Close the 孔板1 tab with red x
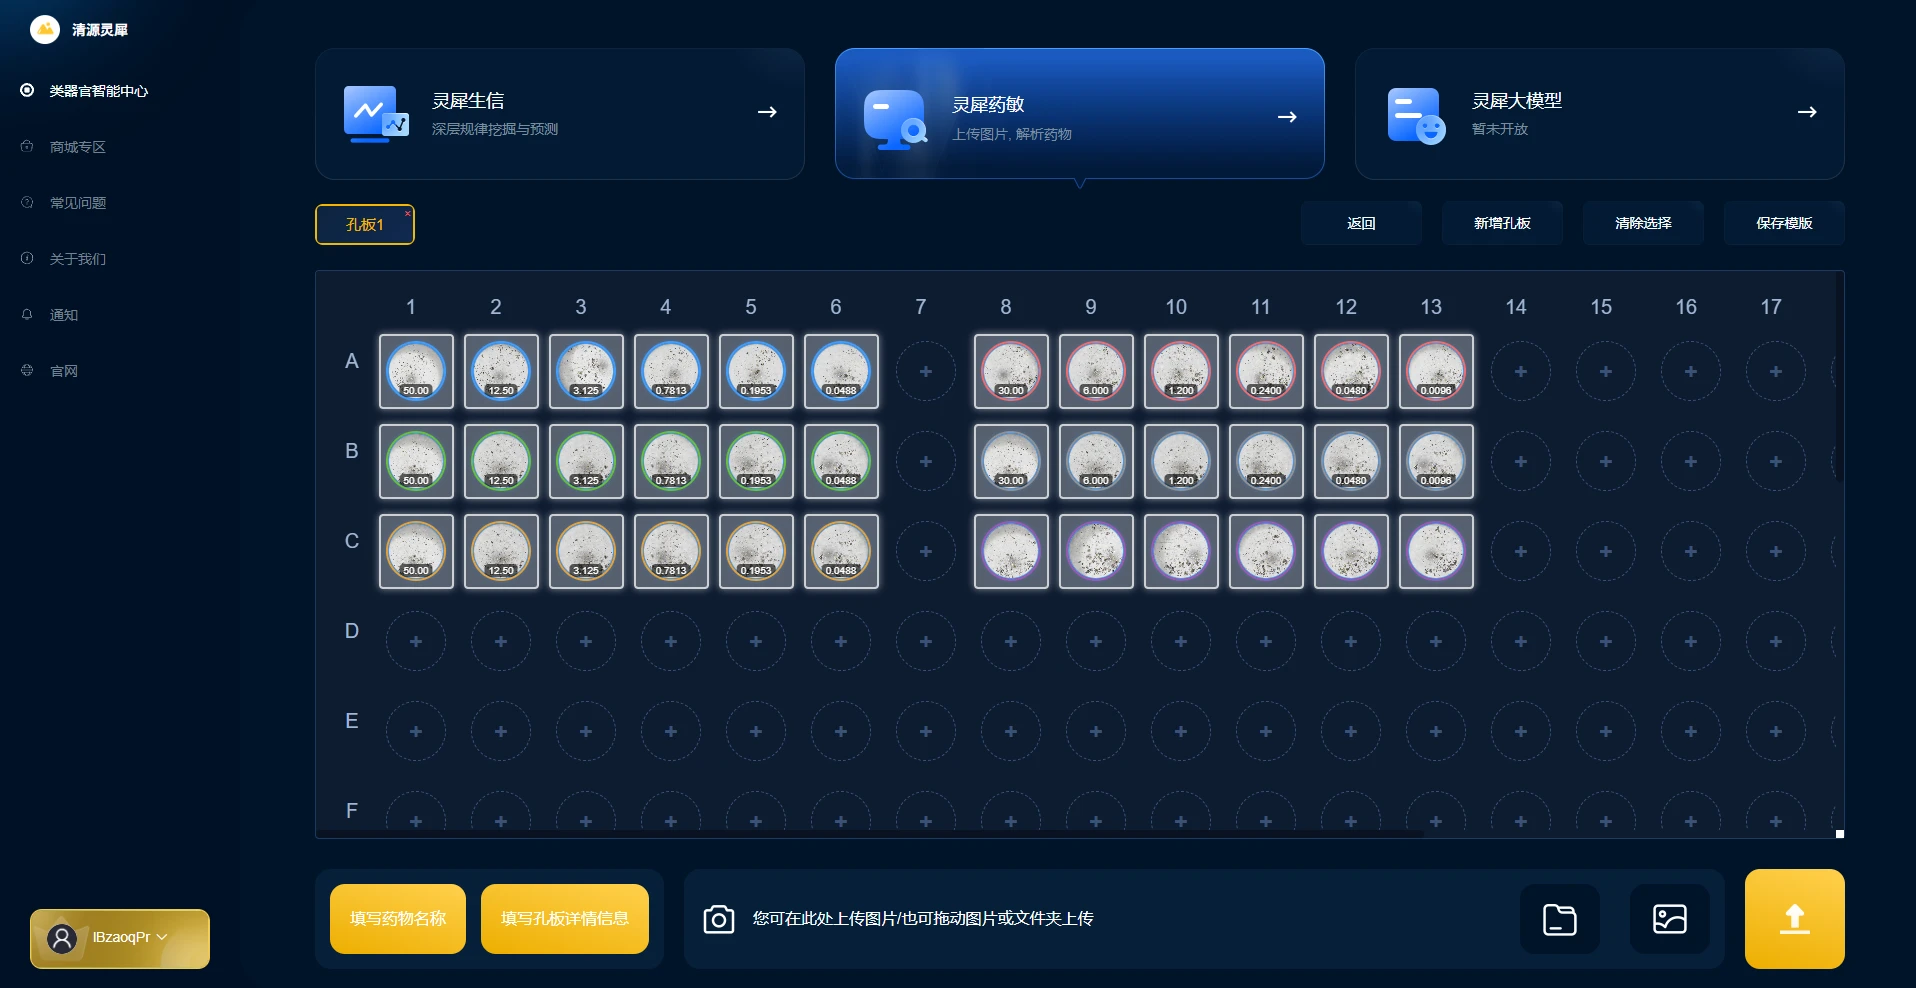Image resolution: width=1916 pixels, height=988 pixels. click(407, 213)
